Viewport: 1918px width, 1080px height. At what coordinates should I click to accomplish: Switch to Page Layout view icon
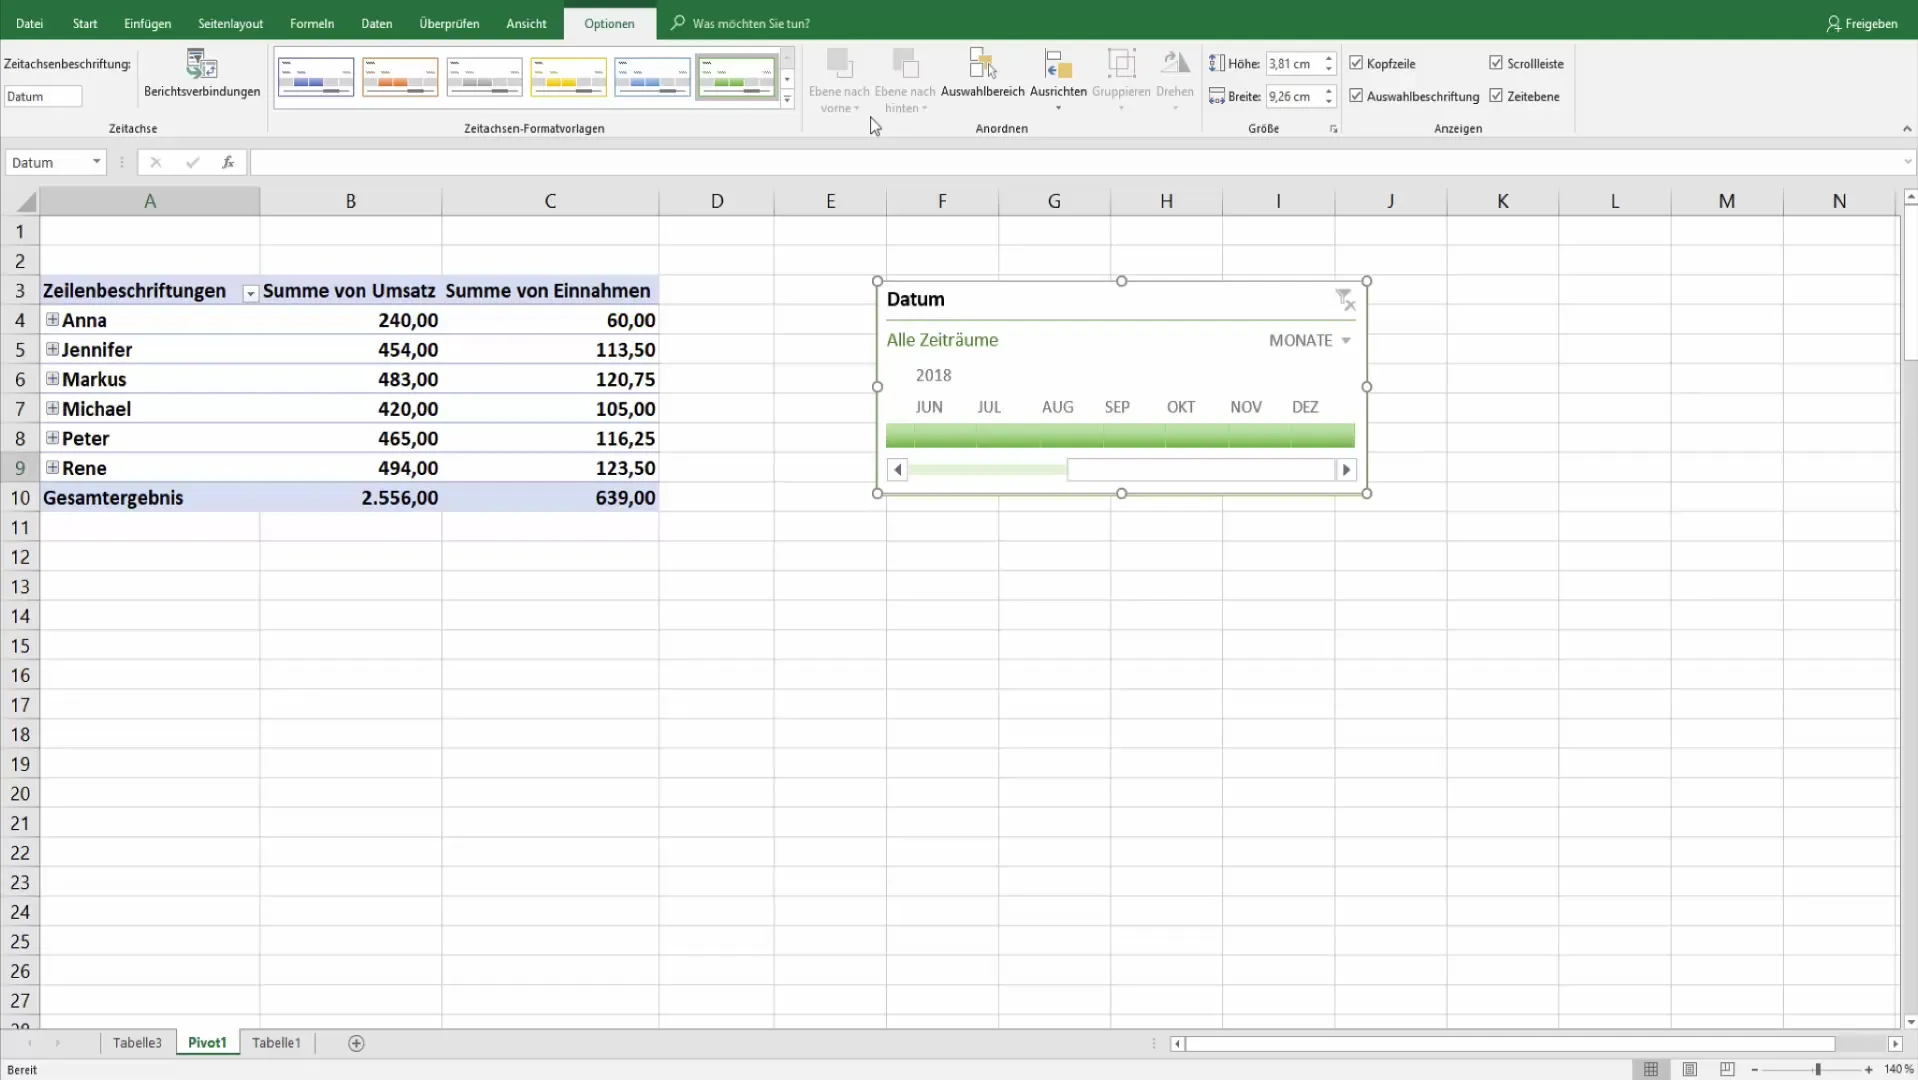[x=1689, y=1069]
